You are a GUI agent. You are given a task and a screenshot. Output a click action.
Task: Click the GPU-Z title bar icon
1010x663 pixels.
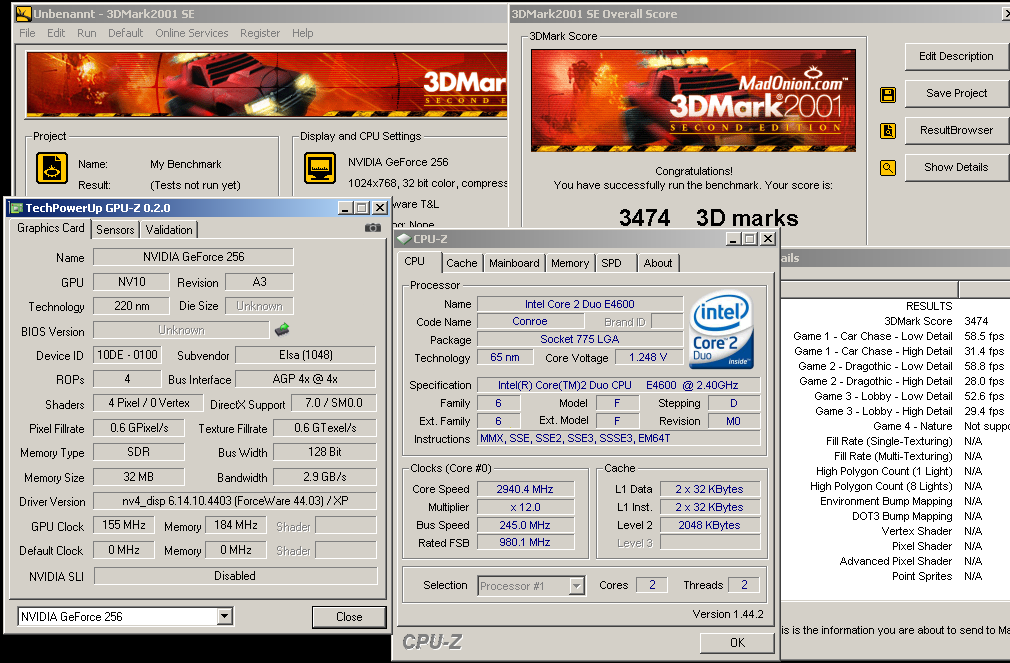click(x=16, y=208)
